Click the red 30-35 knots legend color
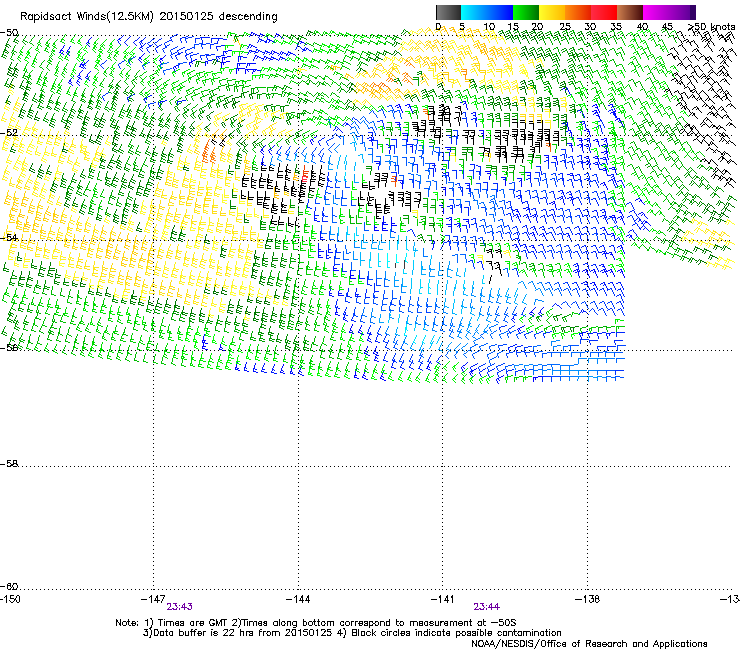The height and width of the screenshot is (650, 740). point(604,12)
